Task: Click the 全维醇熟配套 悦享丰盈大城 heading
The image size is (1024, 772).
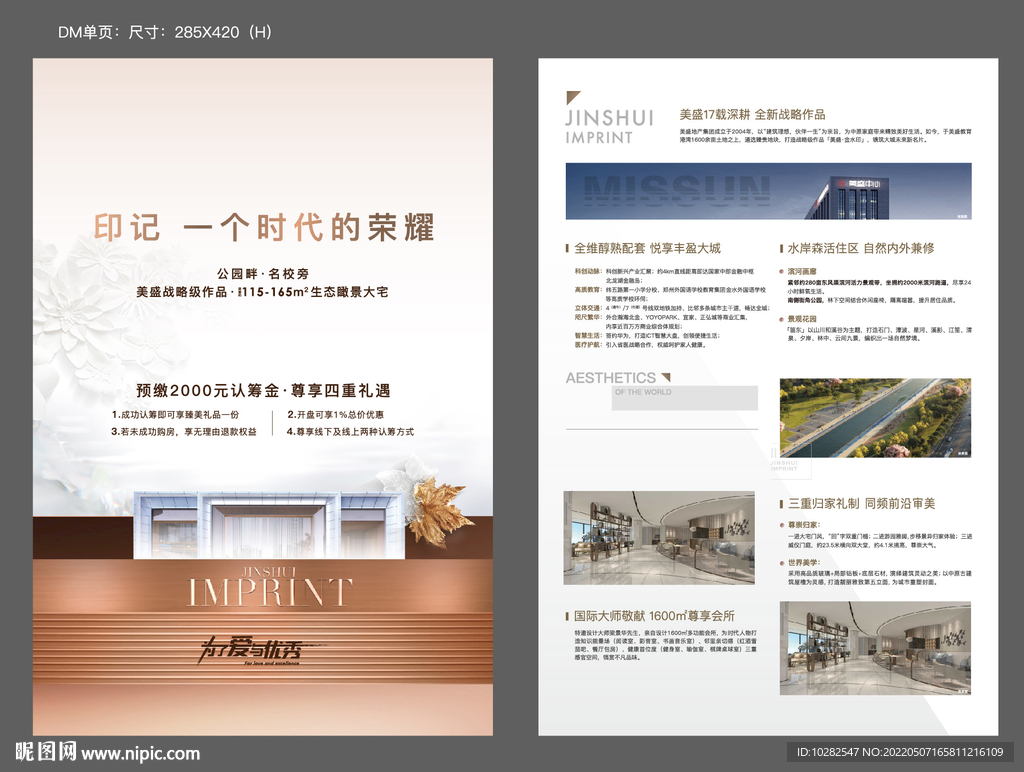Action: 647,248
